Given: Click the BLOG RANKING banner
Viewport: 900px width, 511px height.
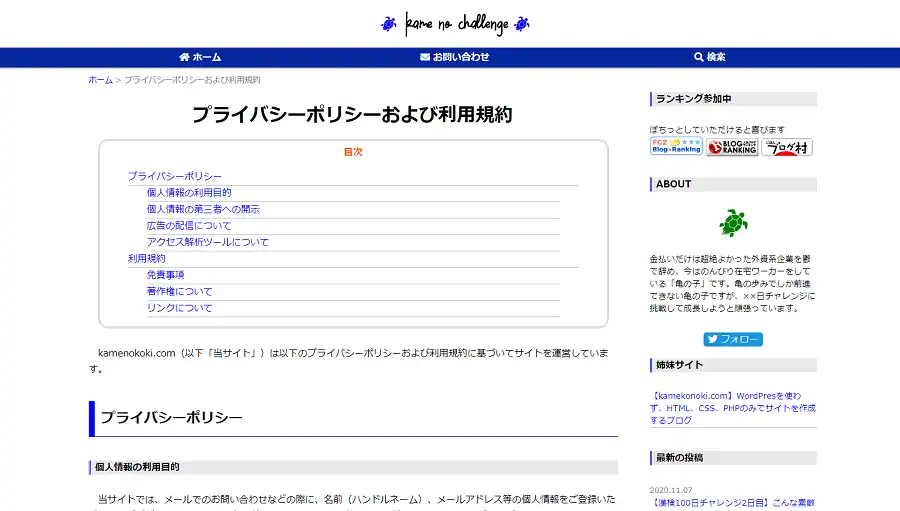Looking at the screenshot, I should coord(732,147).
